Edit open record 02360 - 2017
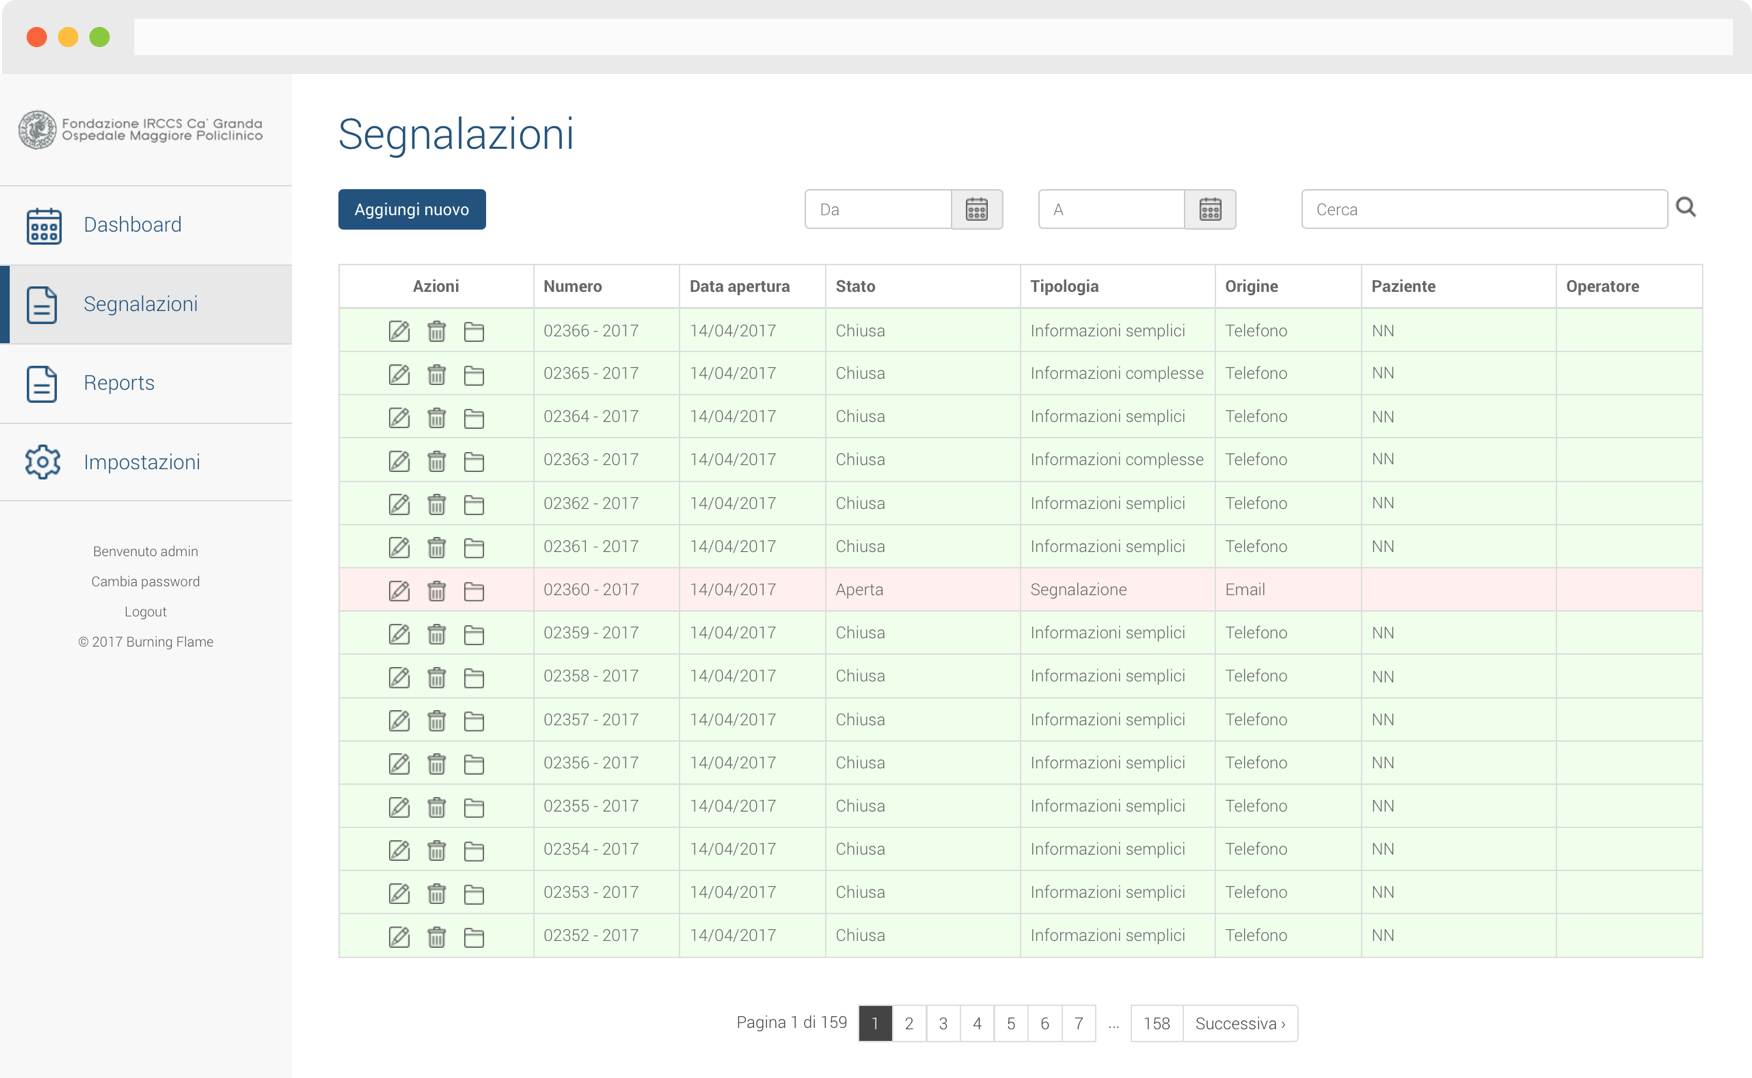The height and width of the screenshot is (1078, 1752). [x=399, y=590]
